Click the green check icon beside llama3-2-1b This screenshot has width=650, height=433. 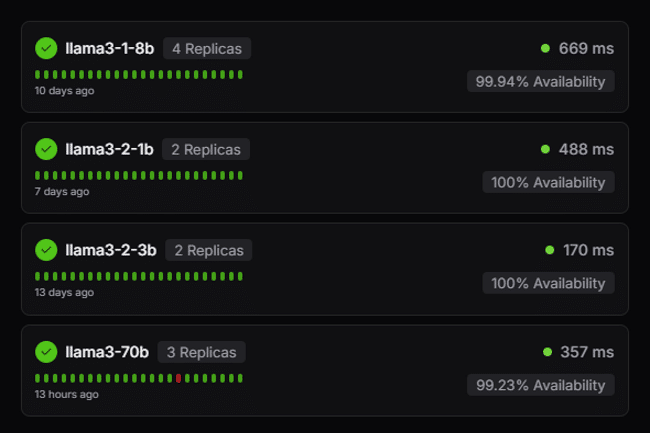click(x=46, y=149)
